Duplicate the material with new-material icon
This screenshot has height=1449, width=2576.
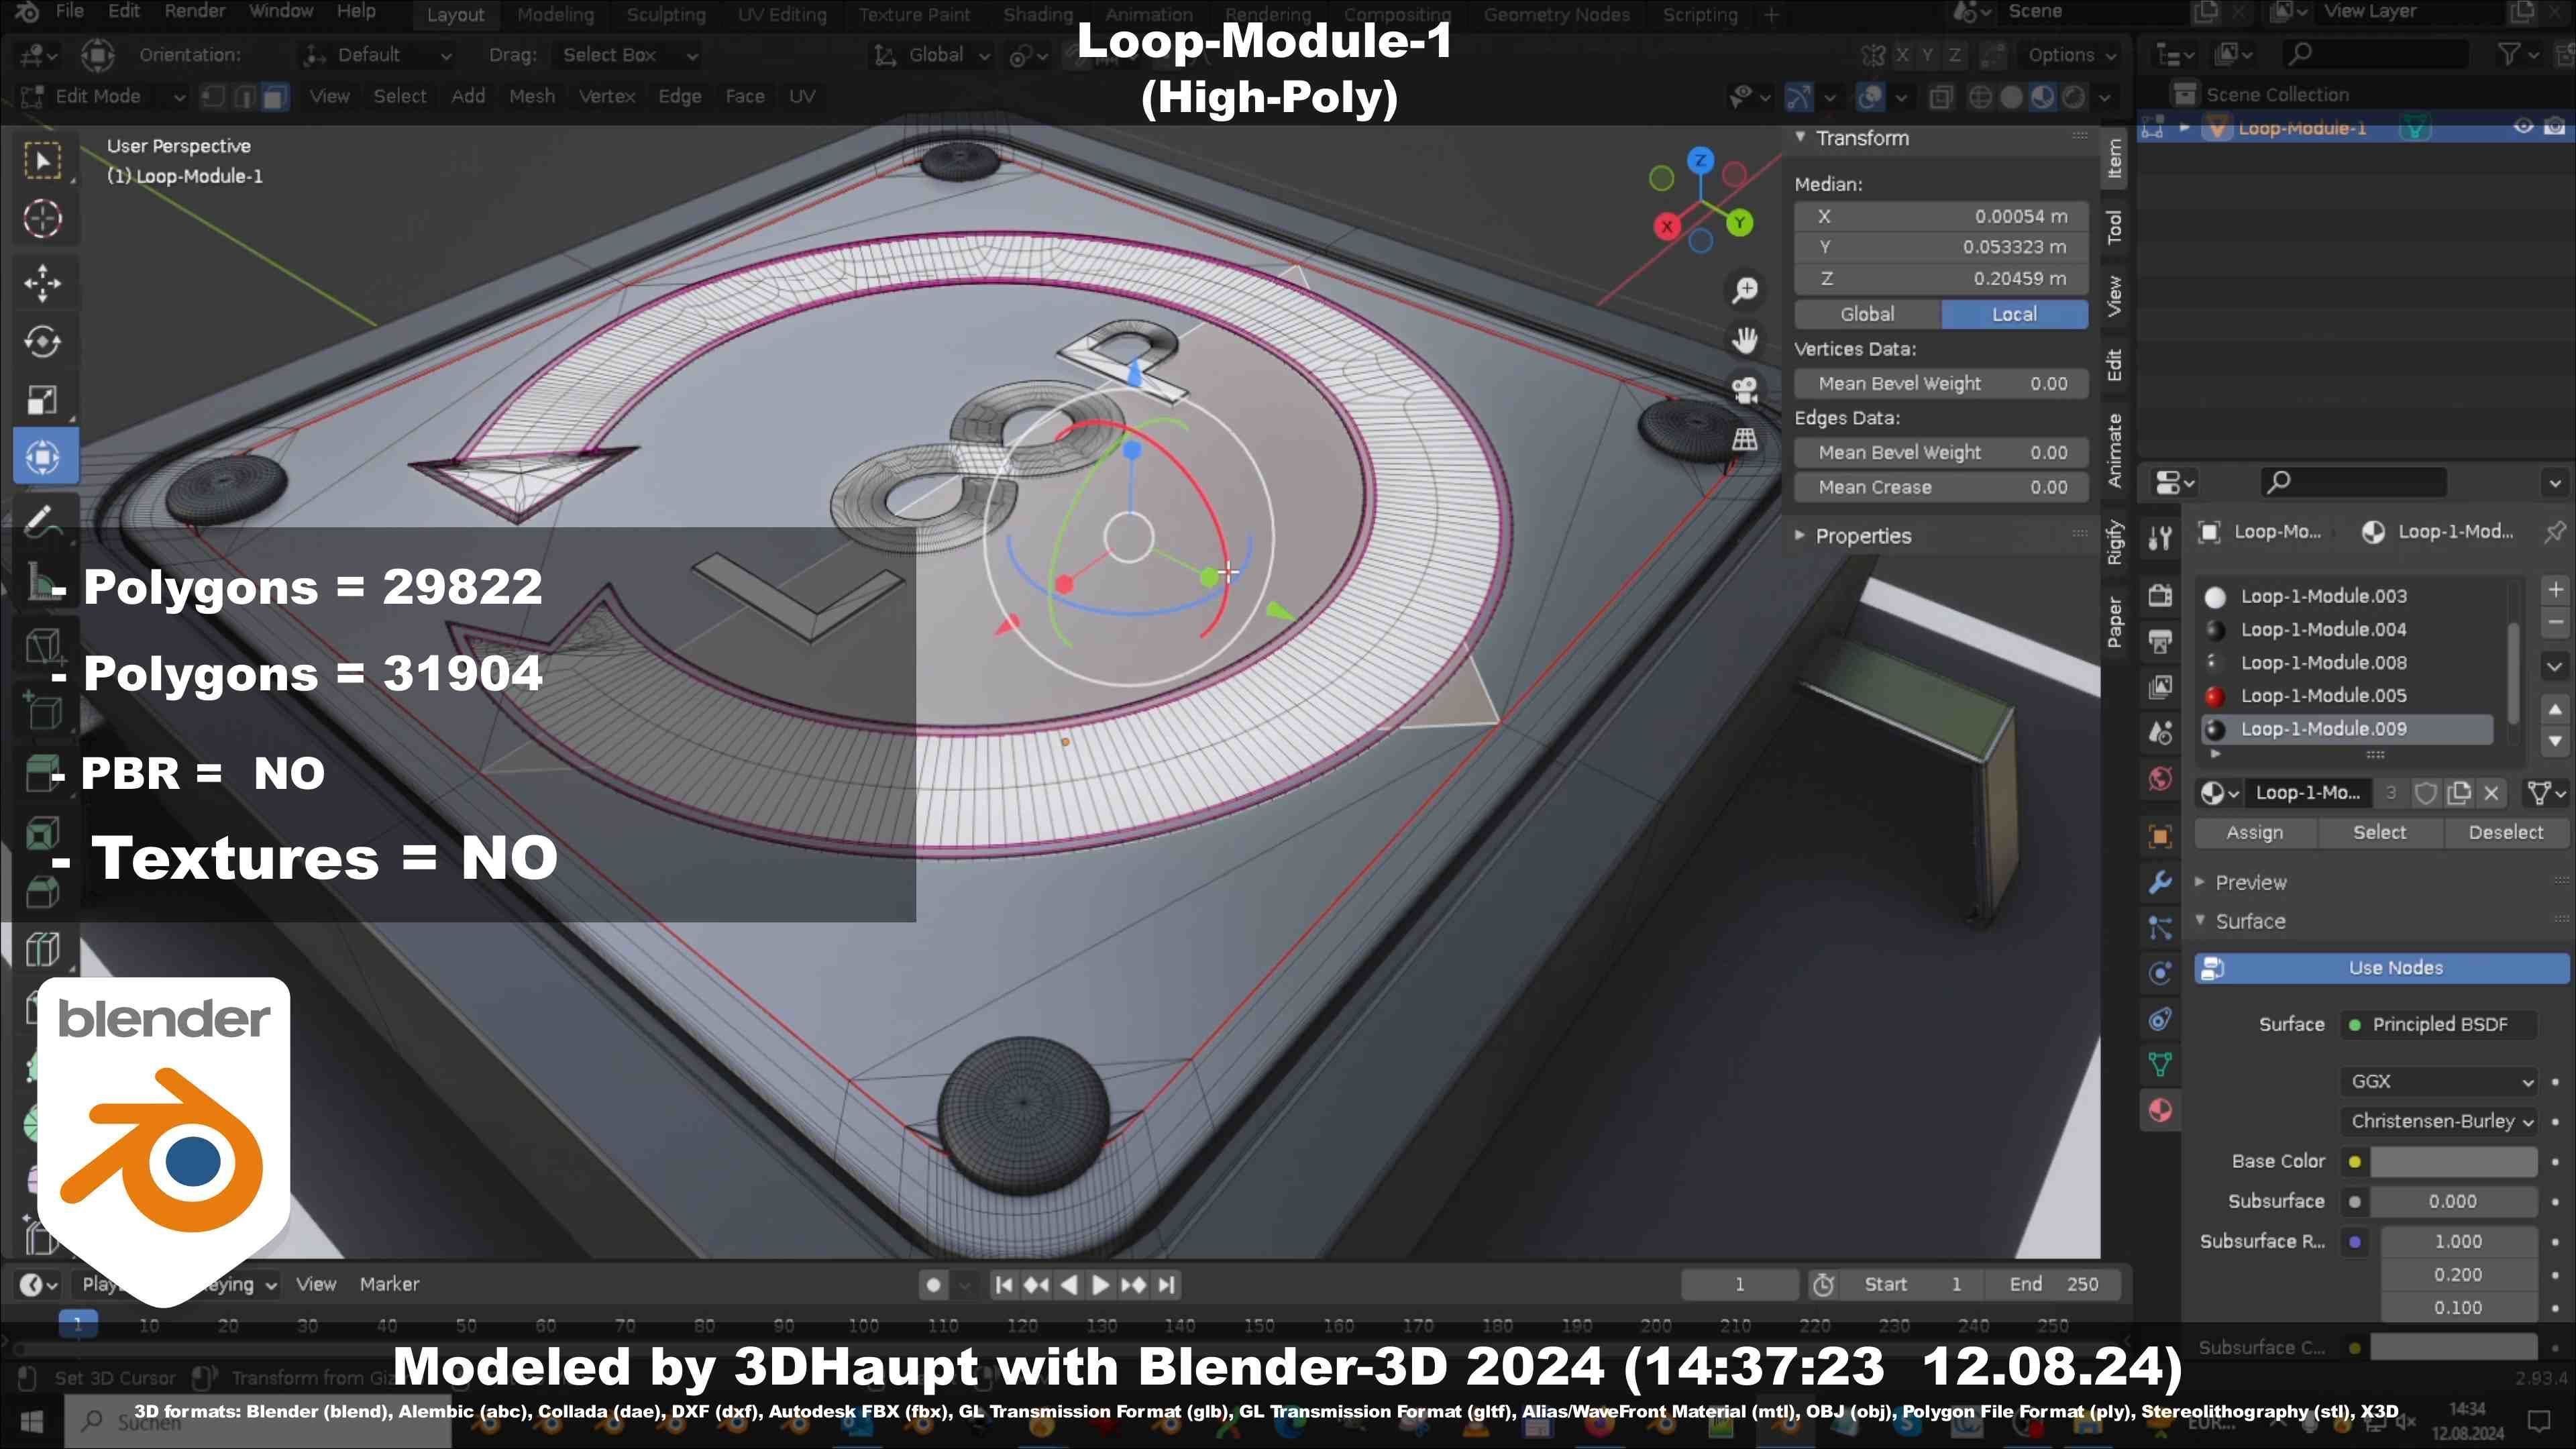tap(2458, 793)
